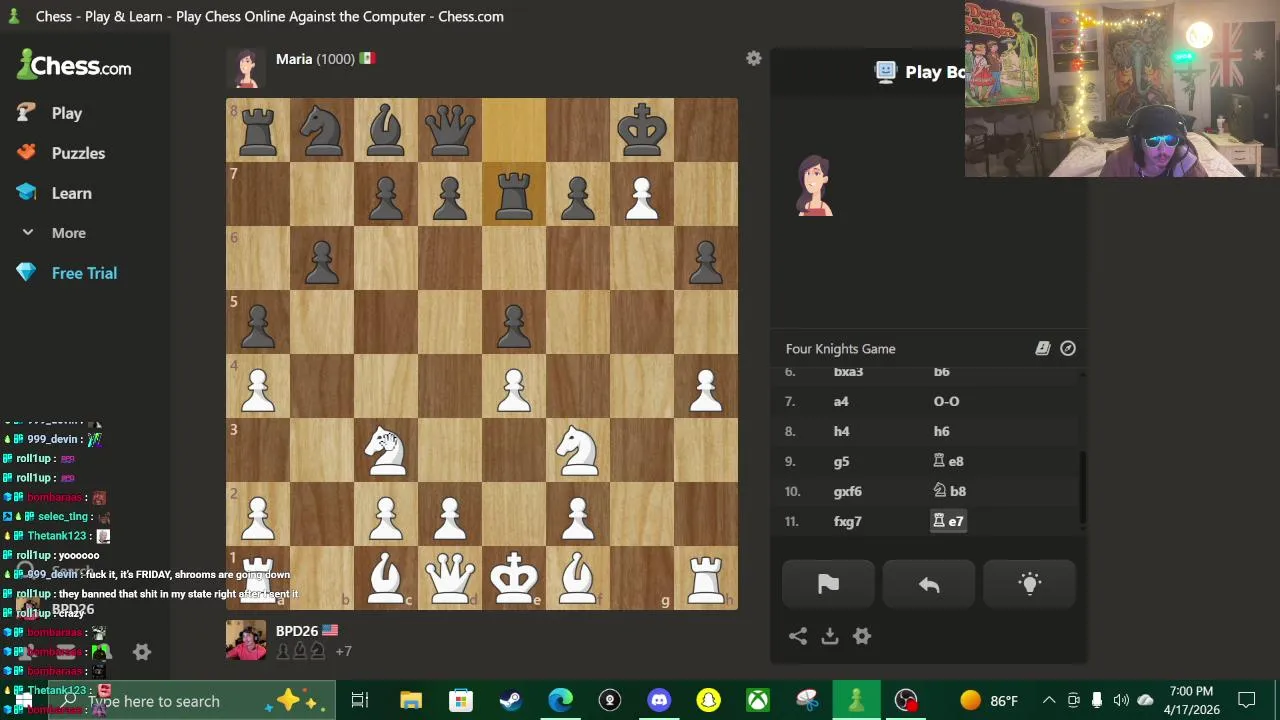Take back the last move with undo arrow
The height and width of the screenshot is (720, 1280).
click(x=929, y=585)
